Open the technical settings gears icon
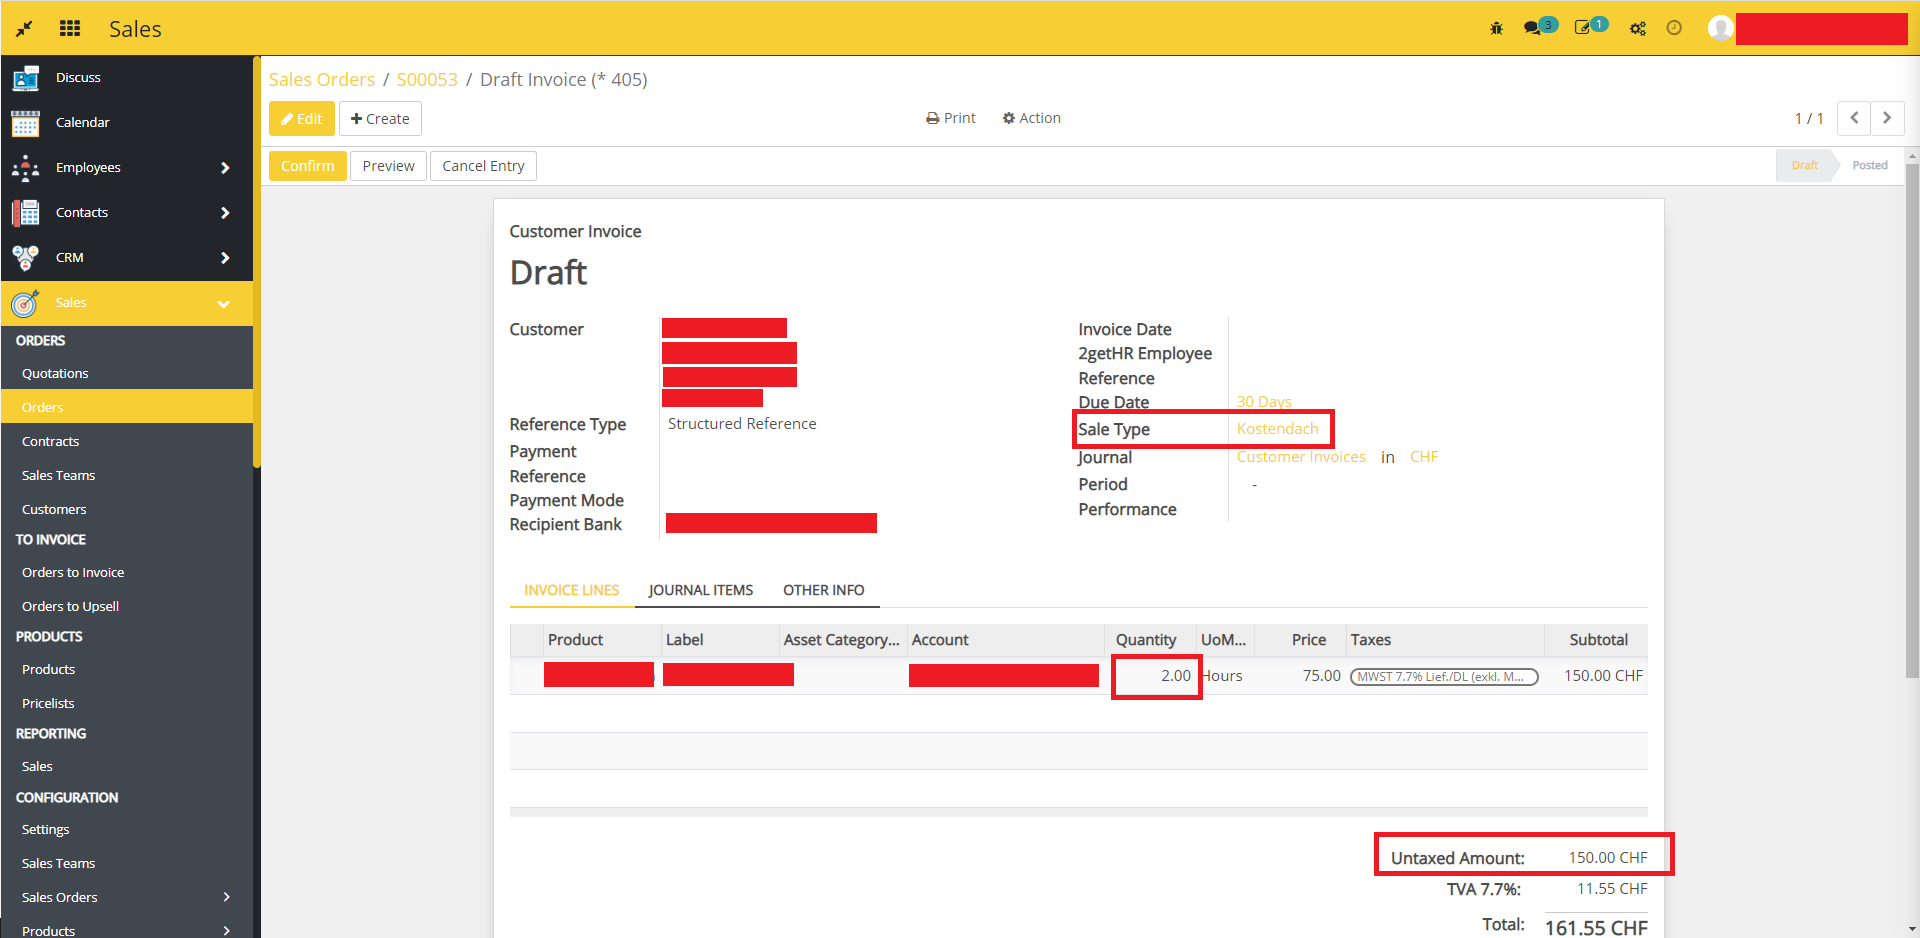1920x938 pixels. point(1638,29)
